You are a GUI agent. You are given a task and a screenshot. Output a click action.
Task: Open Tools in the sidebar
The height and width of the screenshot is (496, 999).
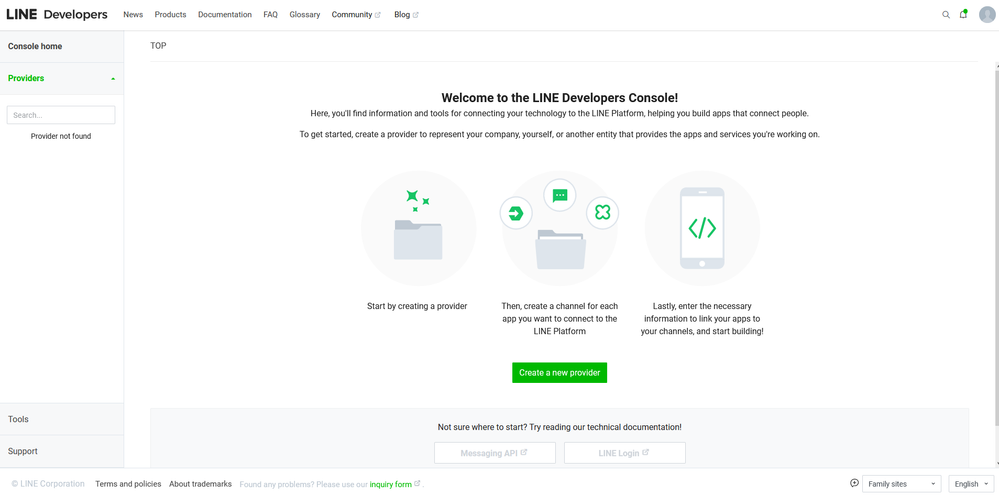tap(62, 419)
